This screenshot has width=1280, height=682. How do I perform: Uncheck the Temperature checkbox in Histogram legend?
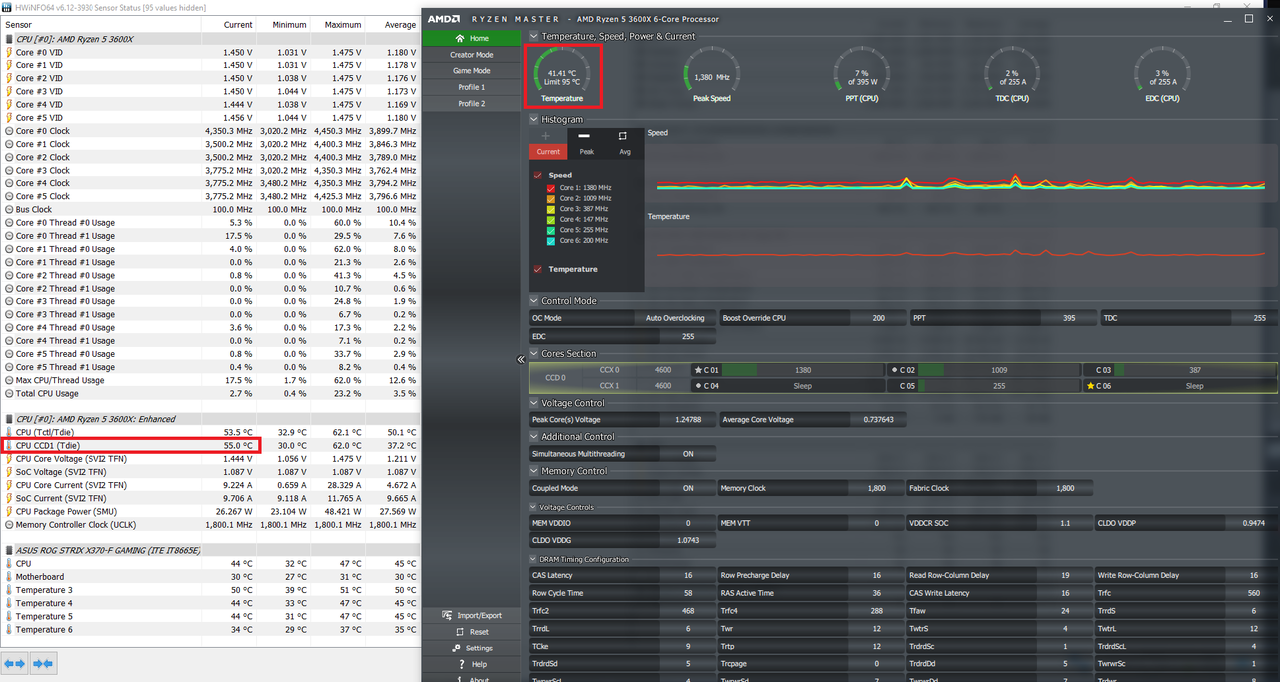pos(538,269)
